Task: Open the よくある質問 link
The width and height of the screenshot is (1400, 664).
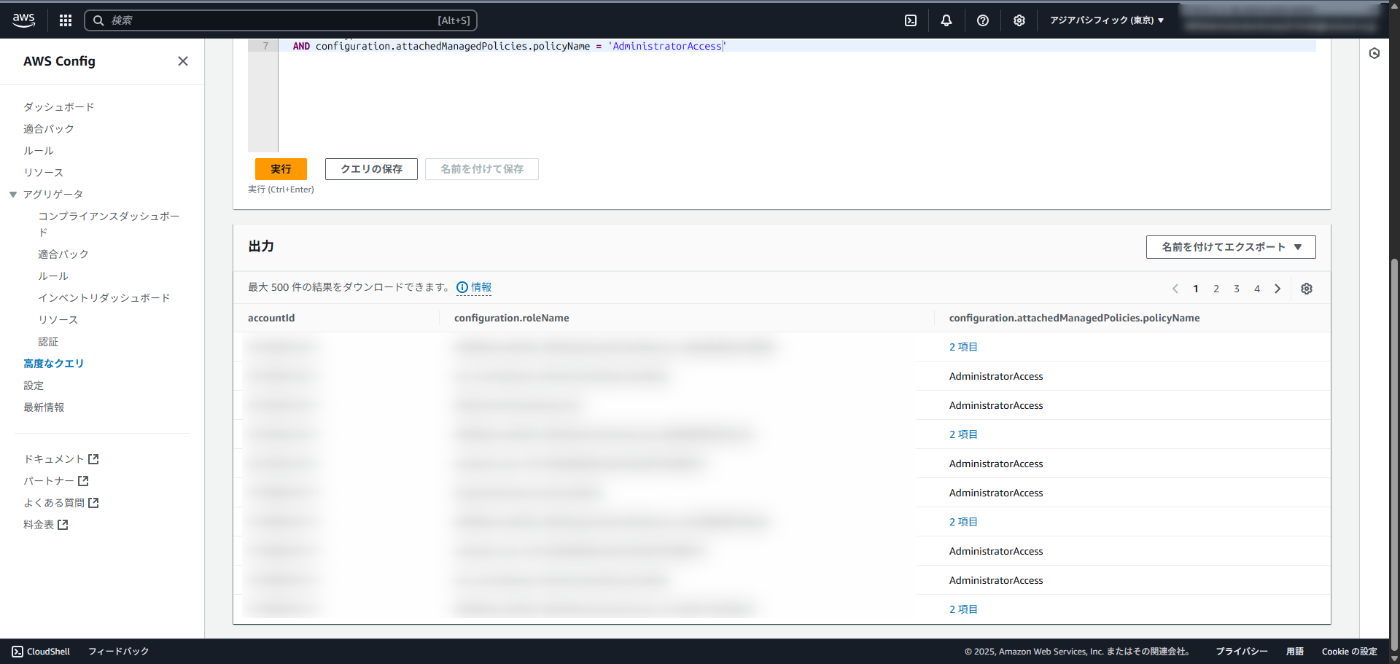Action: [x=54, y=503]
